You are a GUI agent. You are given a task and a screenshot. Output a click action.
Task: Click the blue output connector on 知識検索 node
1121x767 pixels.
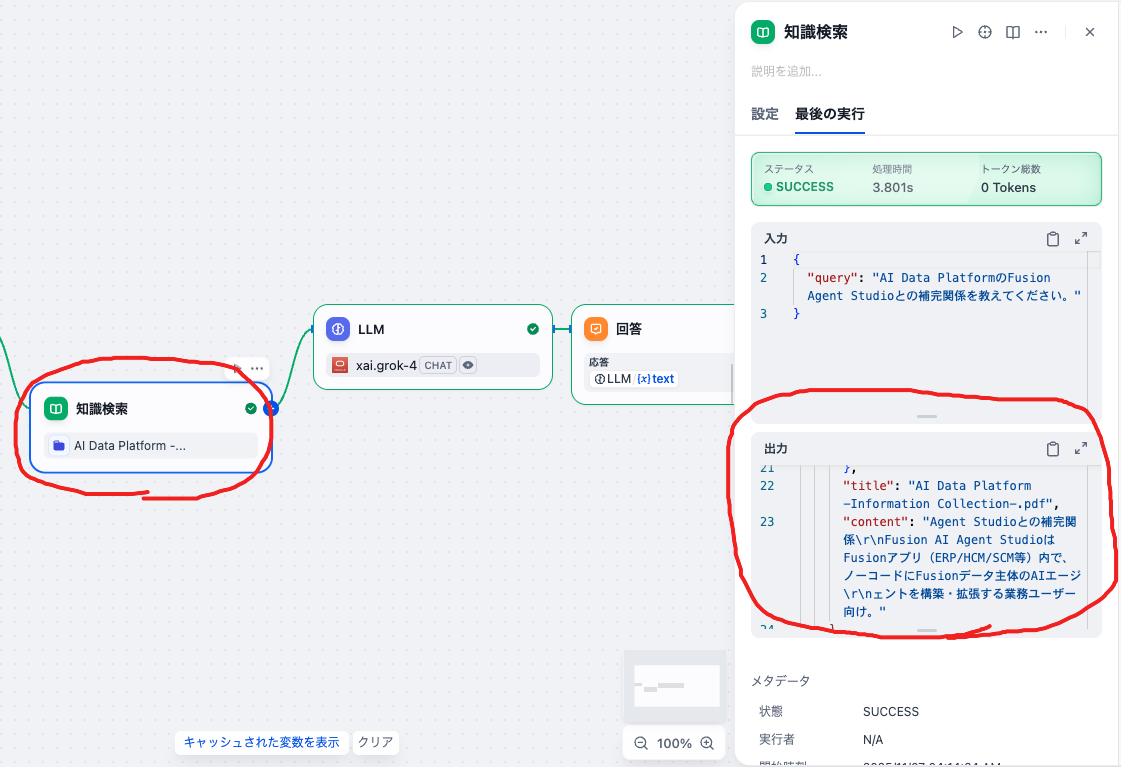271,408
